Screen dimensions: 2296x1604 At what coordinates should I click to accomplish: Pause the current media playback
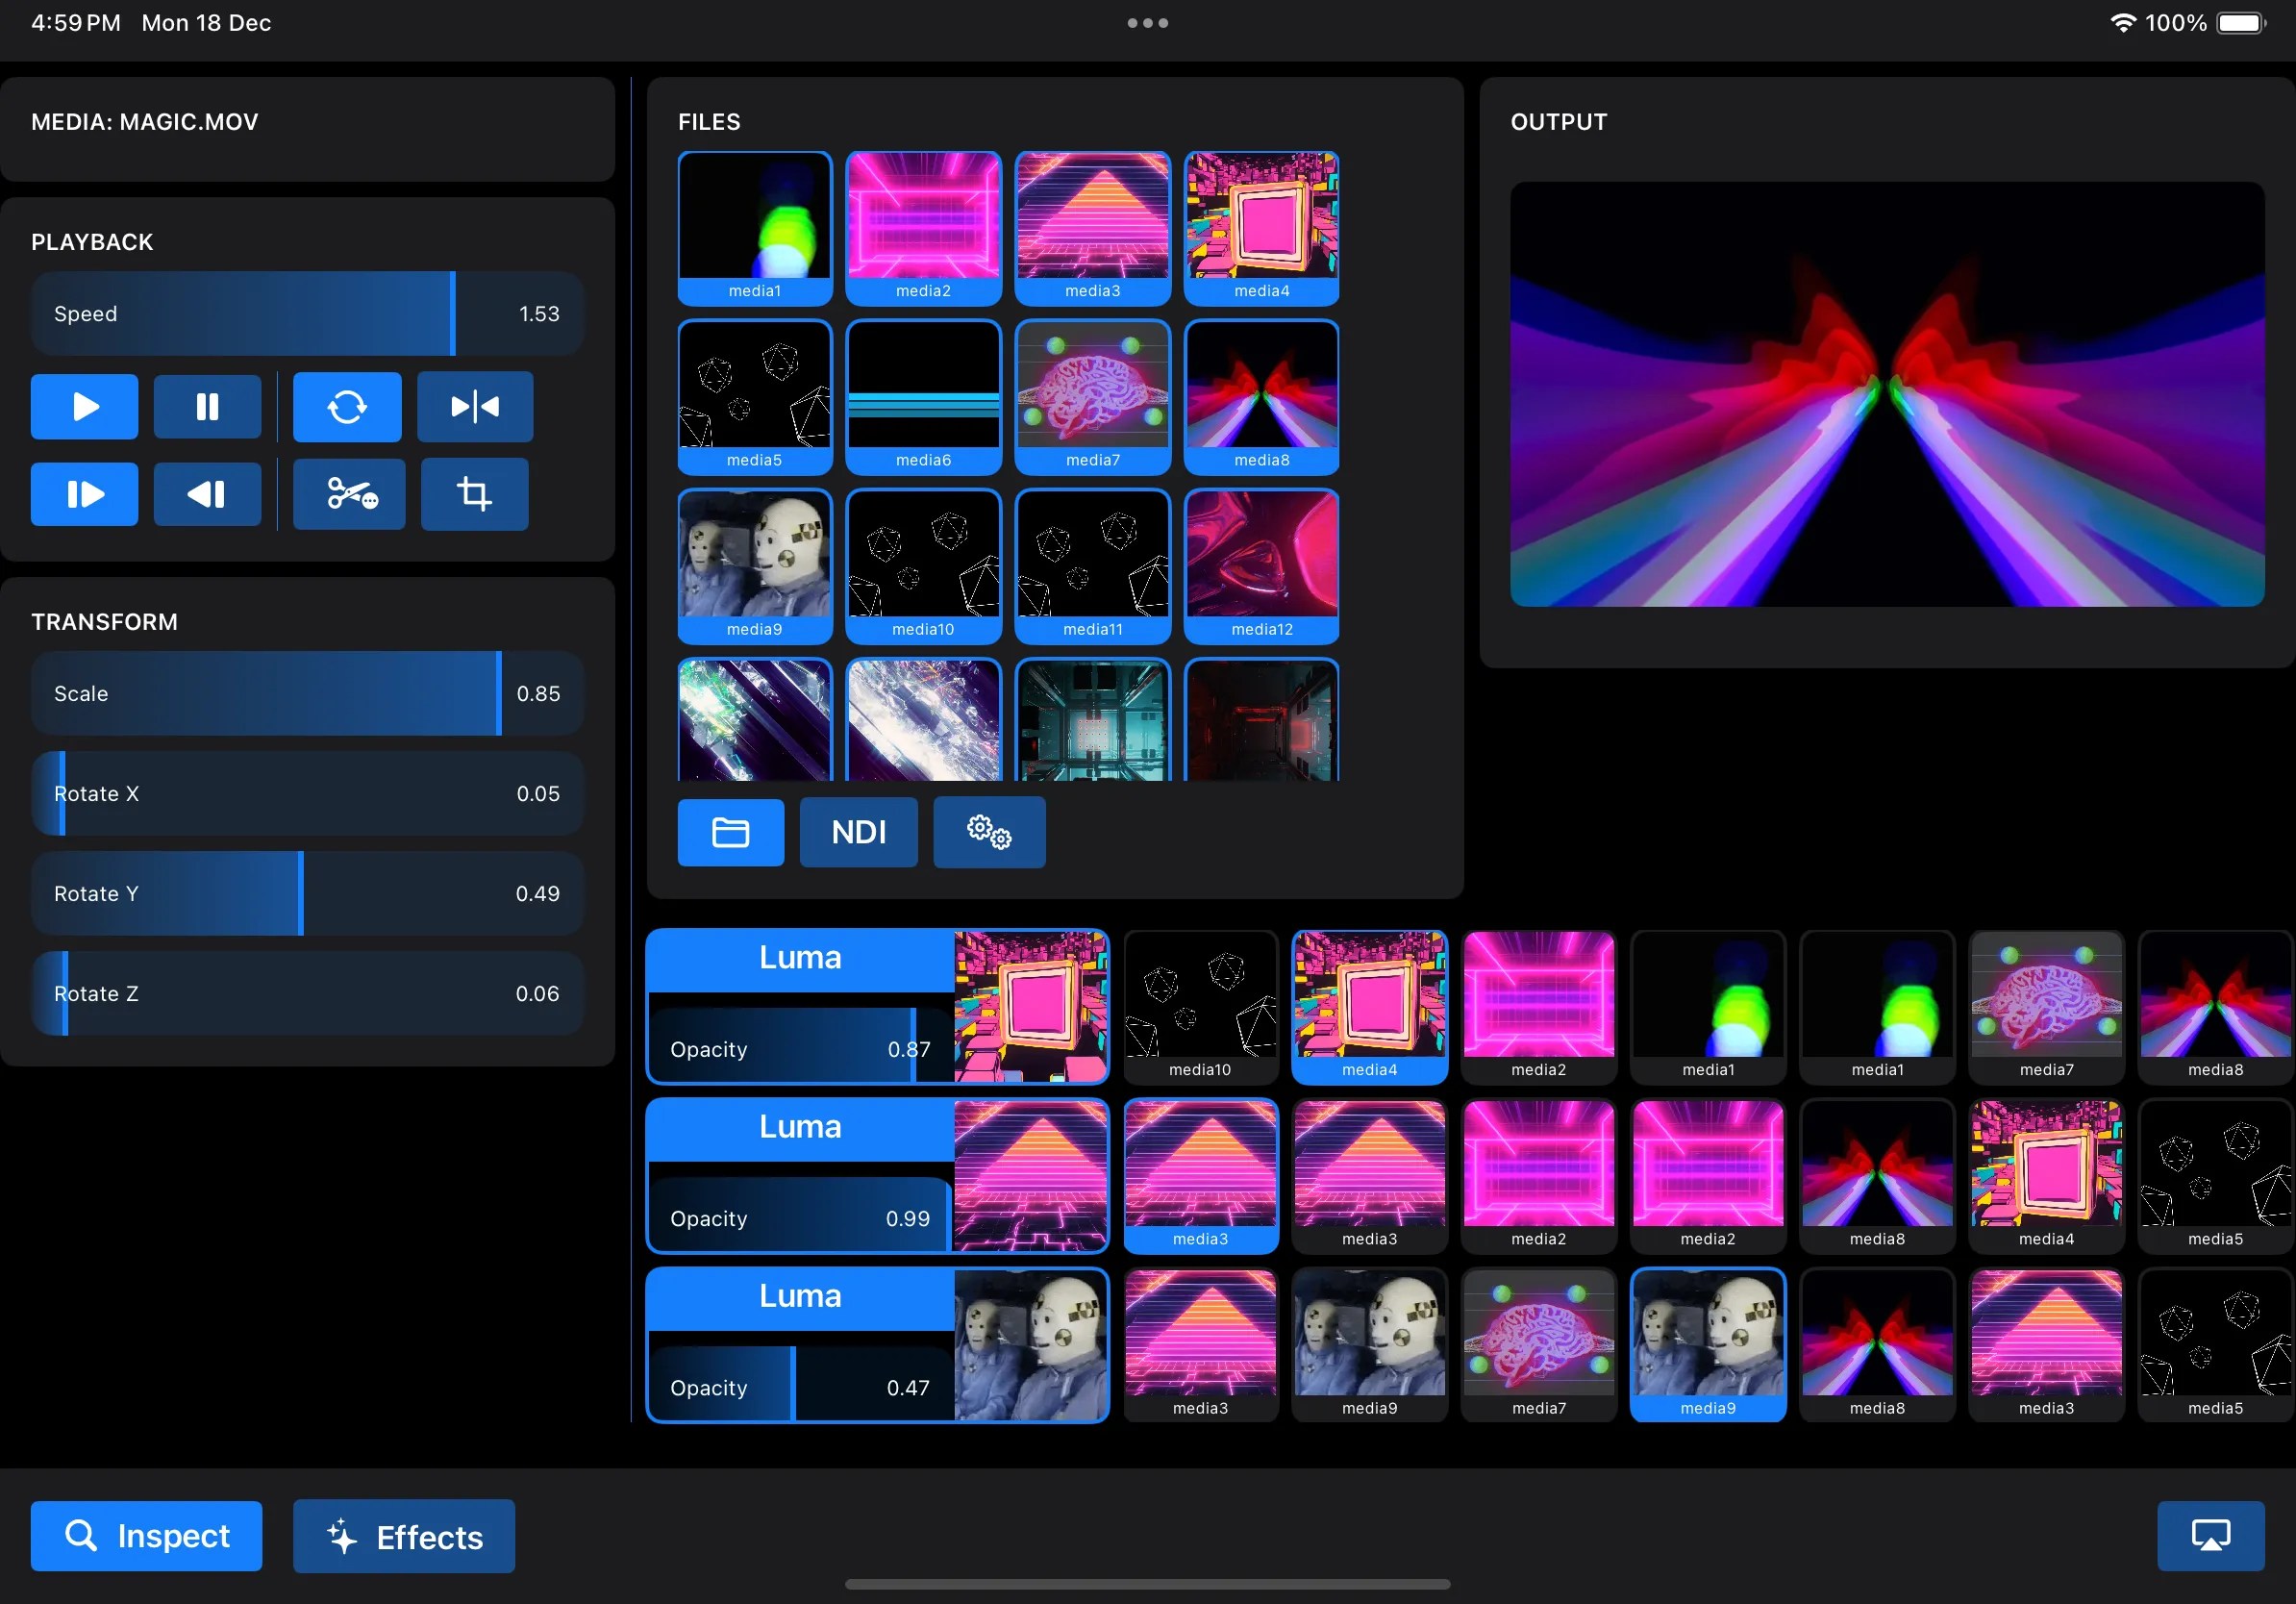point(207,406)
